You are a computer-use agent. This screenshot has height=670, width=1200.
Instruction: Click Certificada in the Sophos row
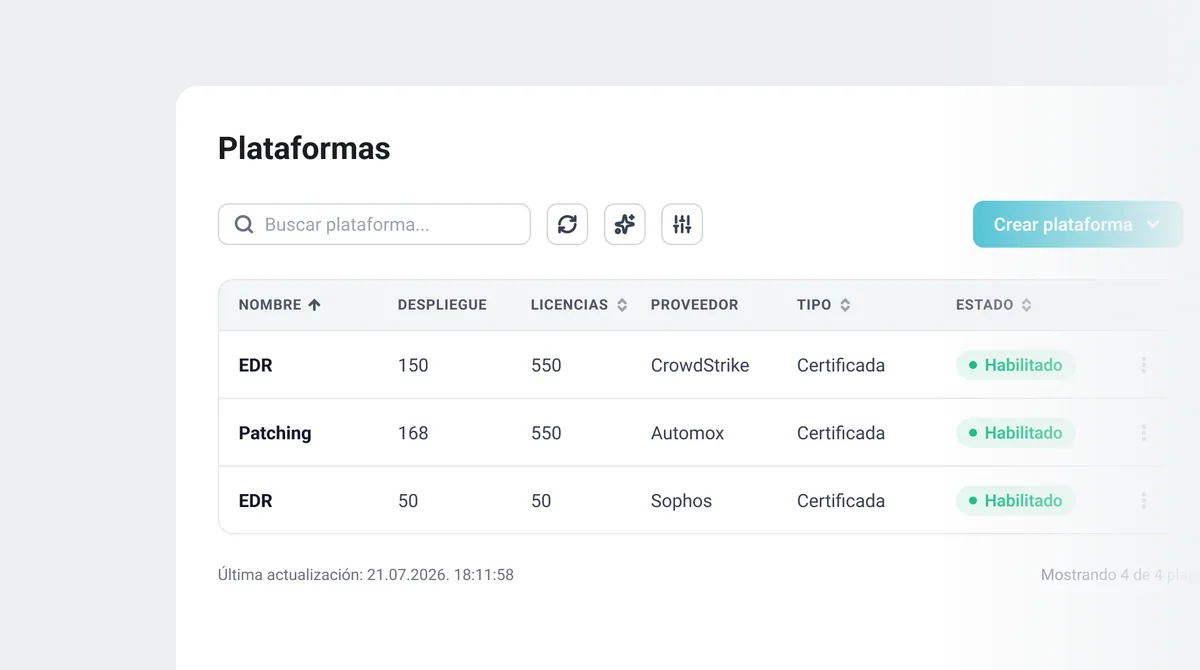tap(841, 500)
